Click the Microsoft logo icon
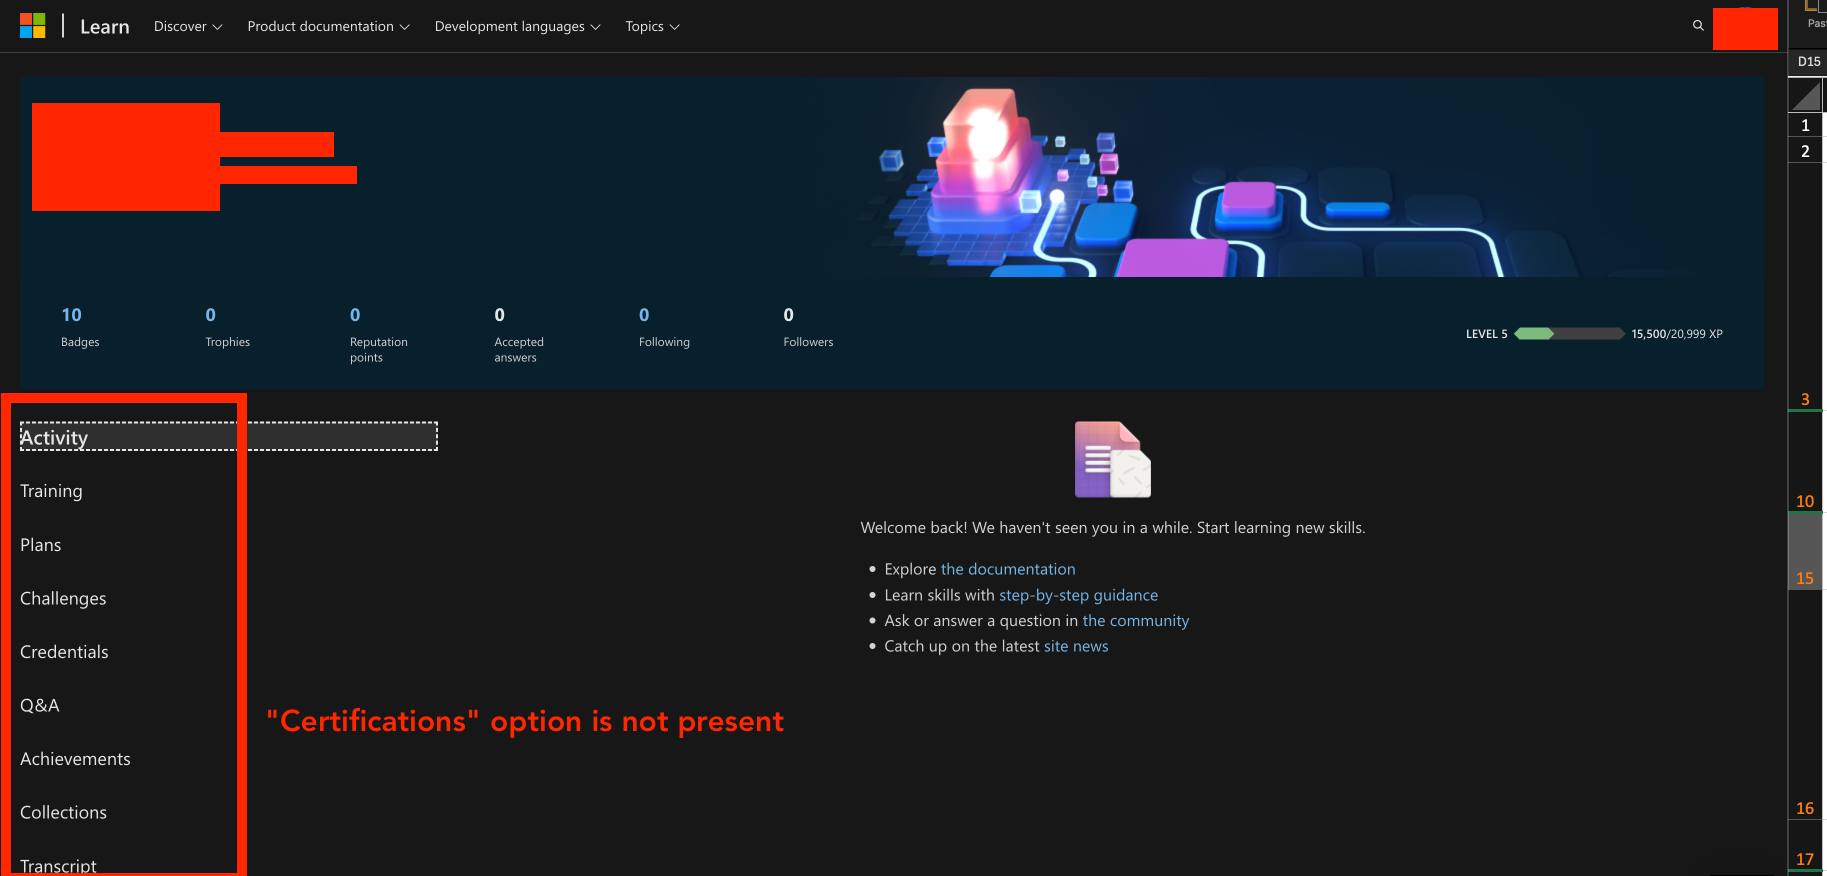Viewport: 1827px width, 876px height. pos(33,26)
